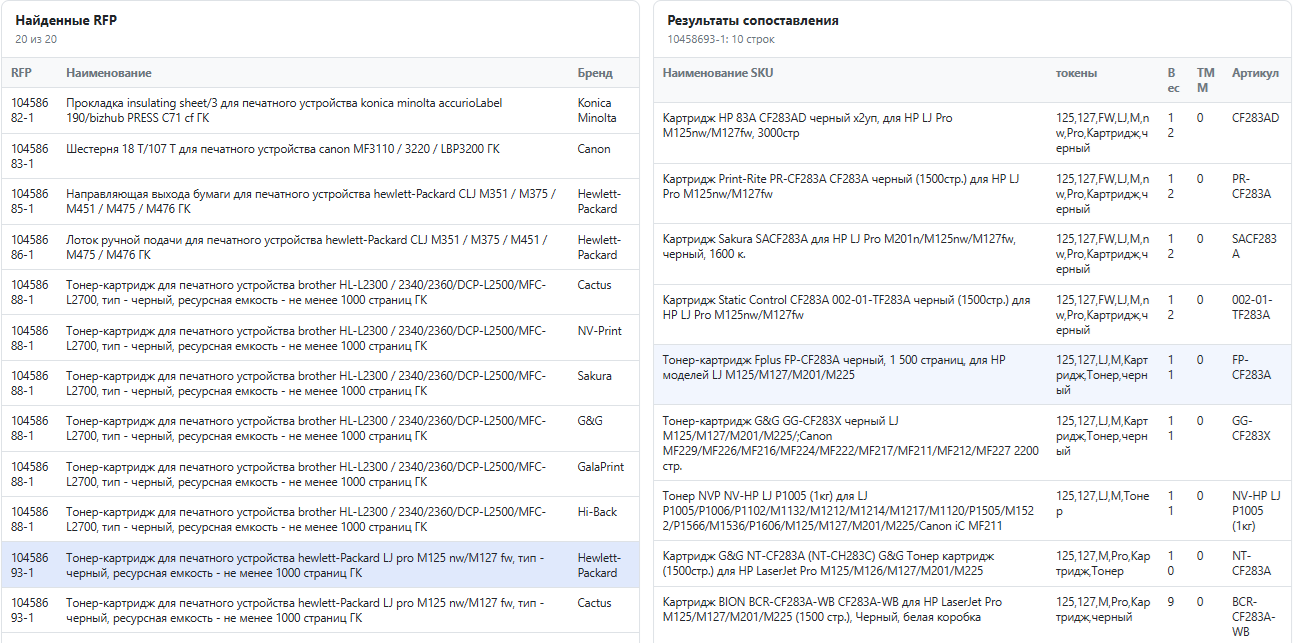Viewport: 1293px width, 643px height.
Task: Select the brother HL-L2300 row with brand G&G
Action: point(320,429)
